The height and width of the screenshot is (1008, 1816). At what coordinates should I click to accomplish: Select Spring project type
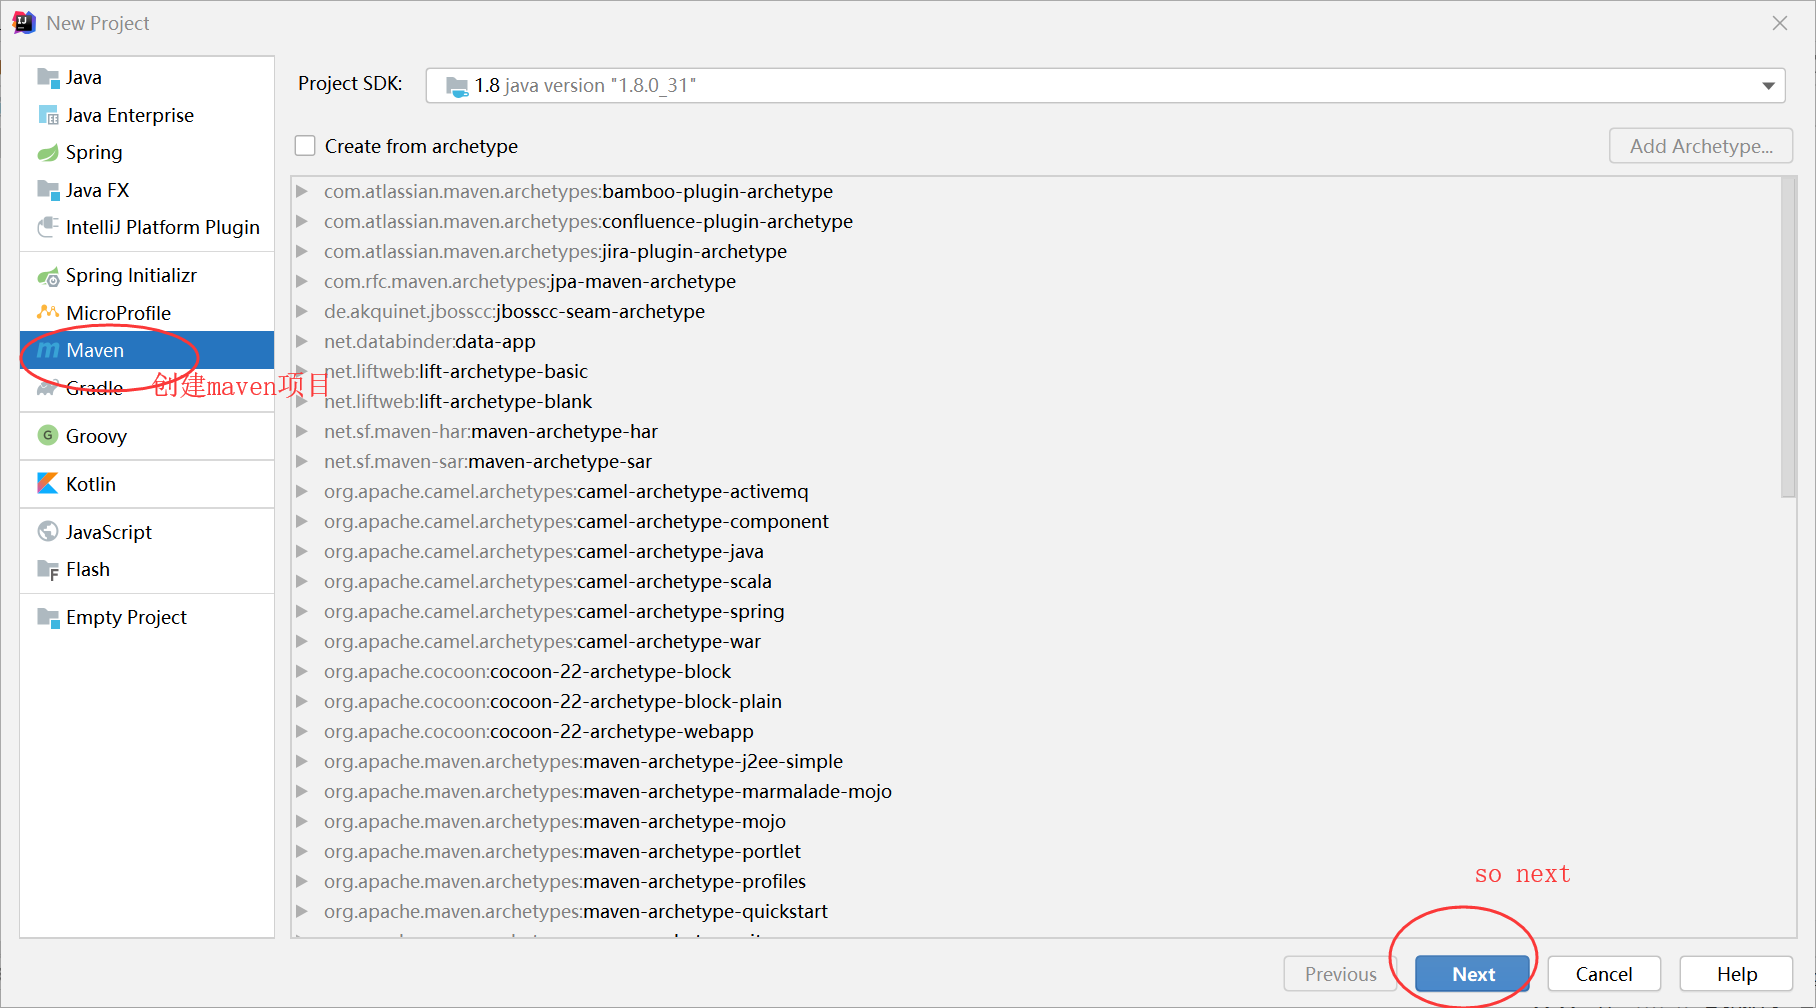(x=147, y=153)
